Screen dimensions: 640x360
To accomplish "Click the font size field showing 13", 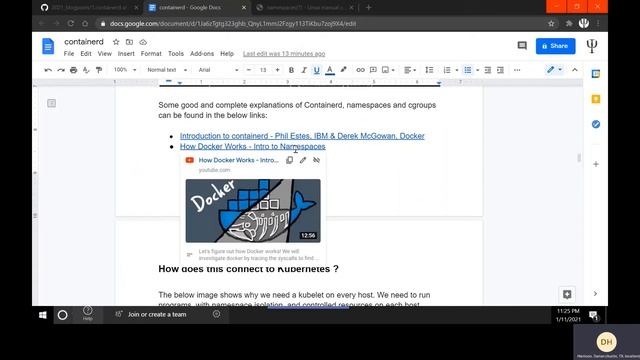I will coord(263,70).
